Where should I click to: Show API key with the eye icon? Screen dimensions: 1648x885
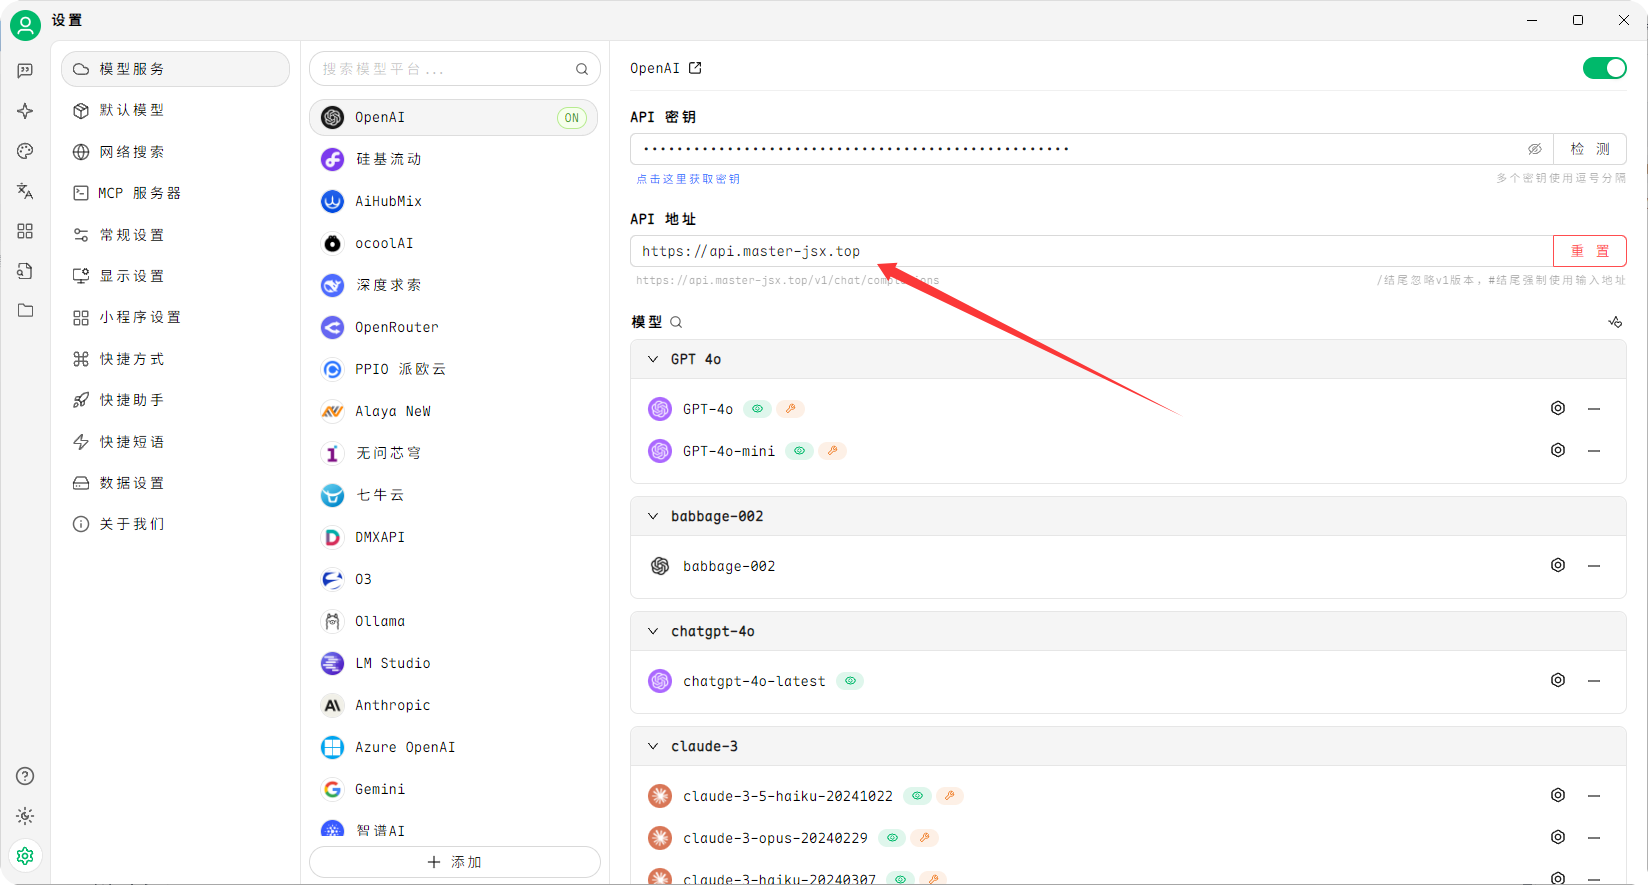tap(1534, 149)
